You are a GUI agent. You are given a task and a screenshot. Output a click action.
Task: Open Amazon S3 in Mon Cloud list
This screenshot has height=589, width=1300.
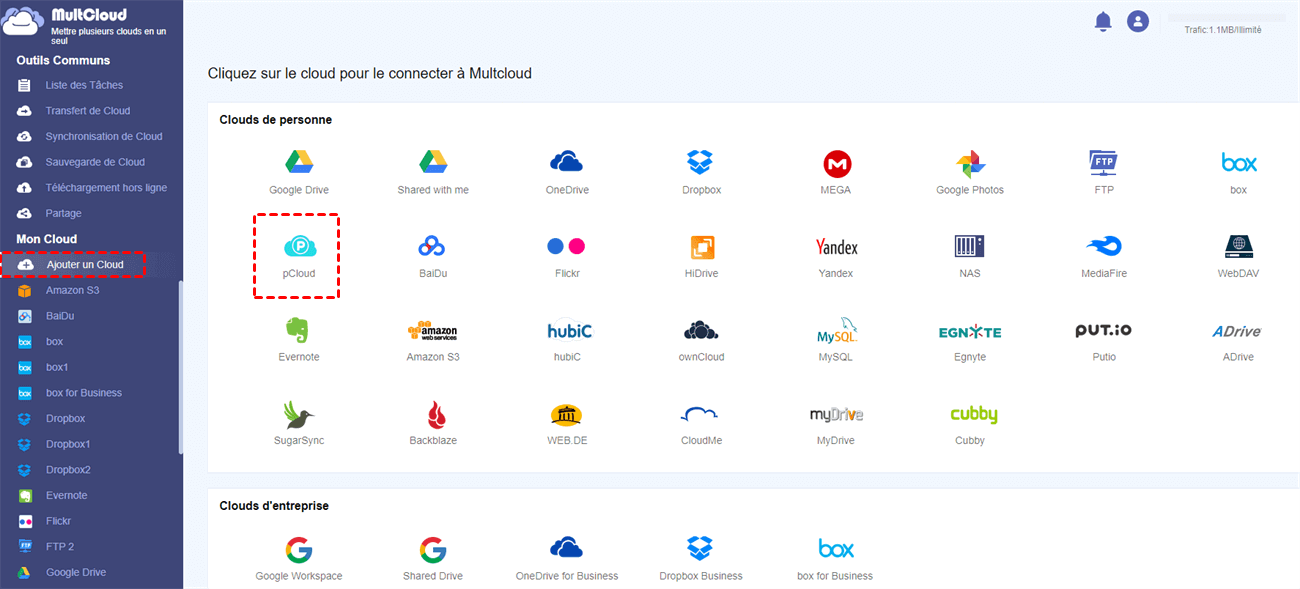[72, 290]
